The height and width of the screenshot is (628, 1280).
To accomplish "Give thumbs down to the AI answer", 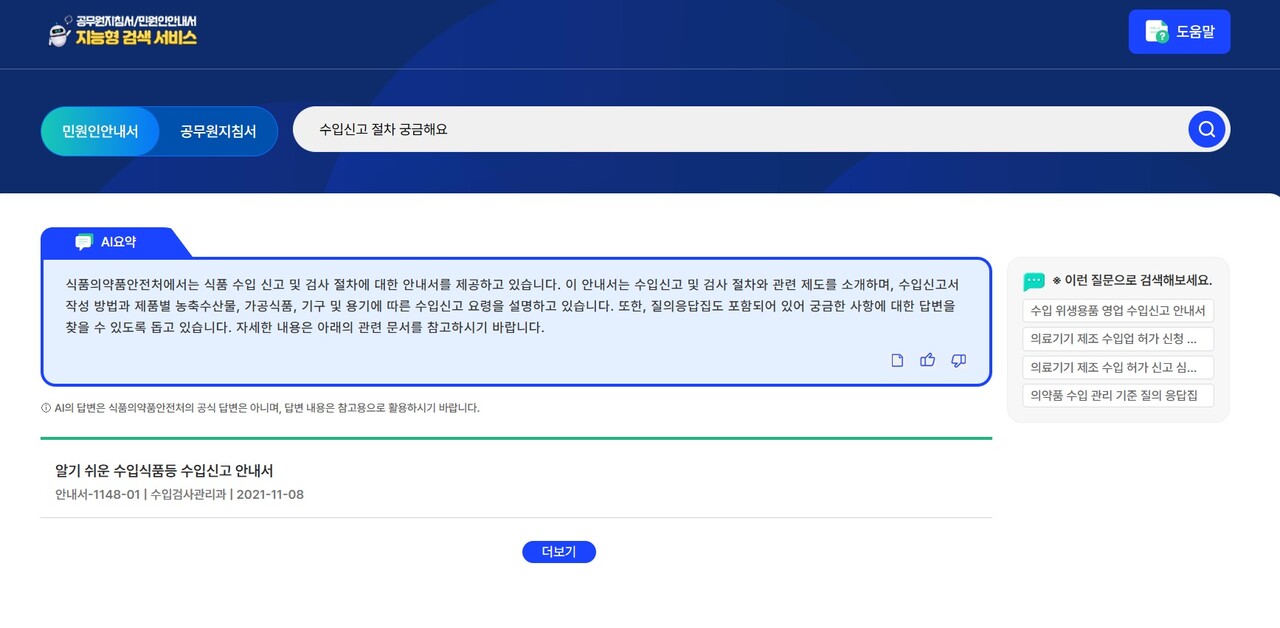I will click(958, 360).
